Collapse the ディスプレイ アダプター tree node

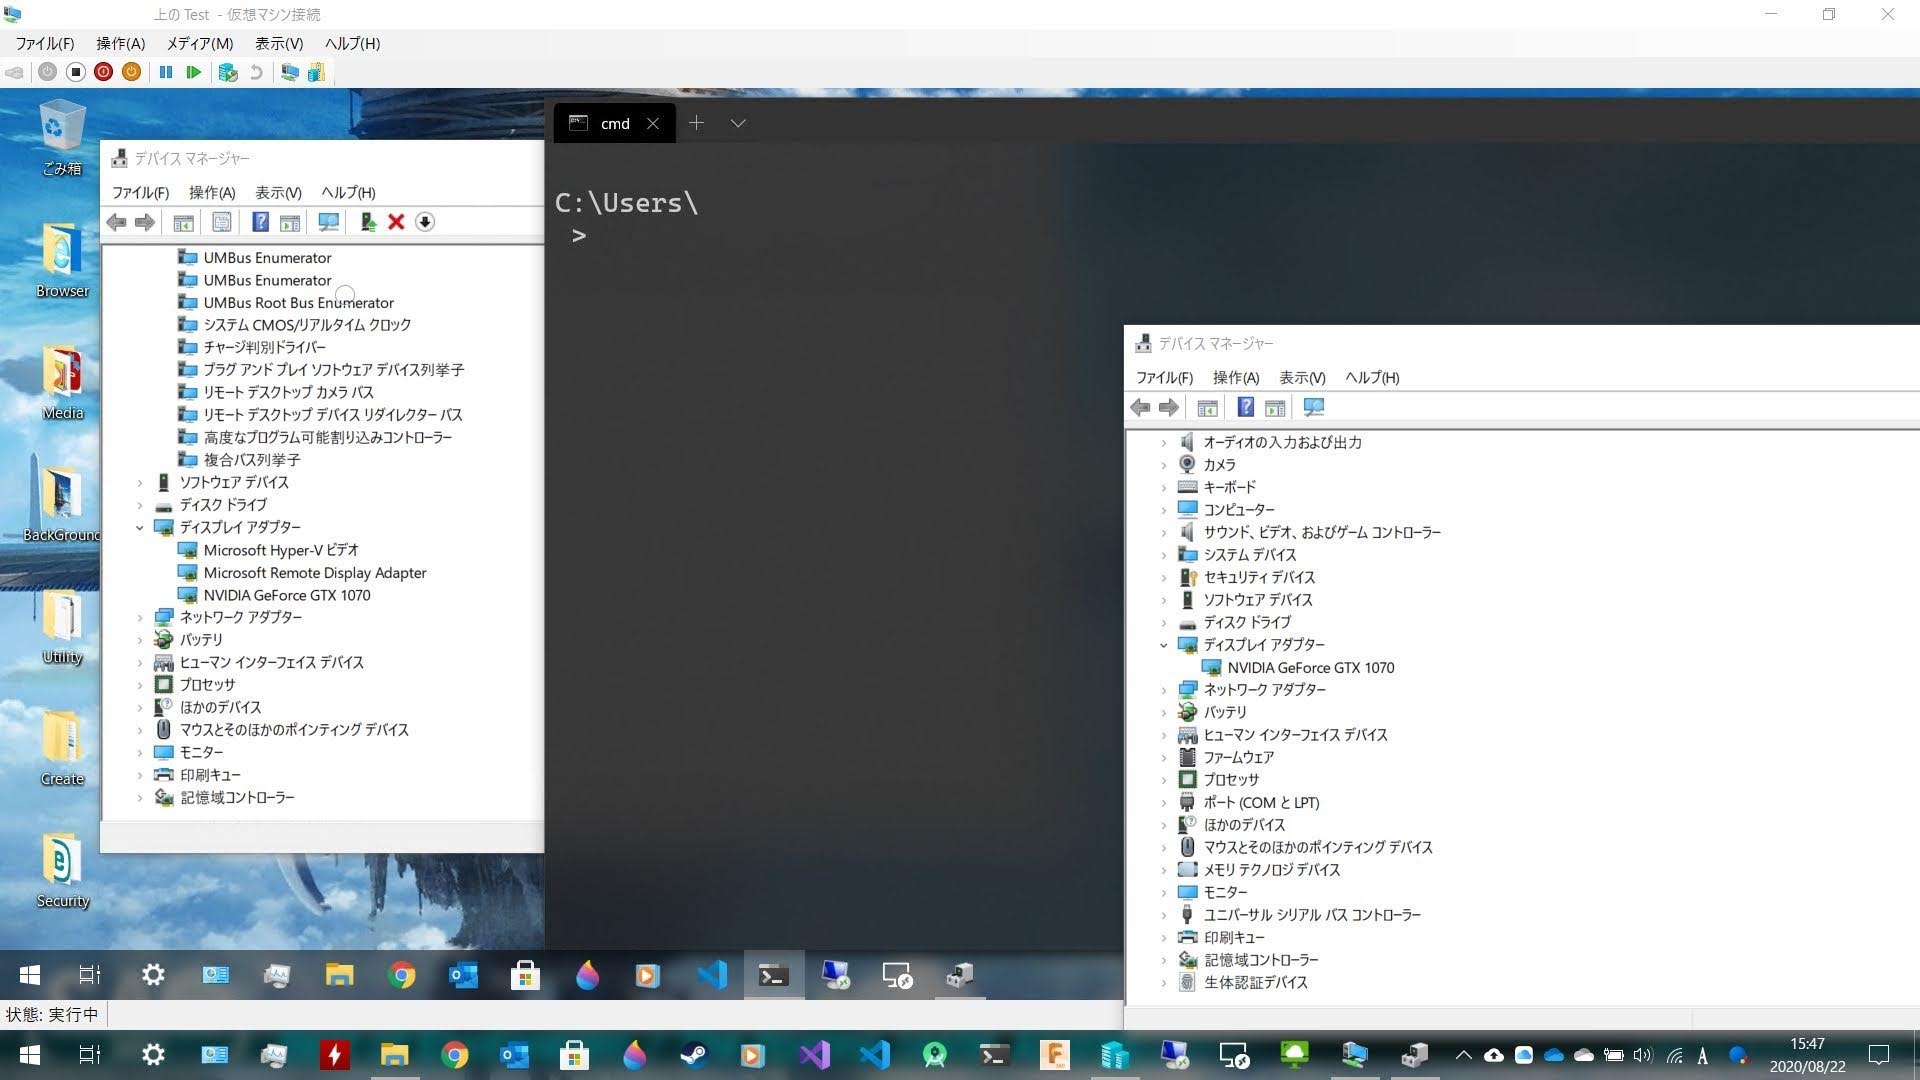[x=1163, y=644]
